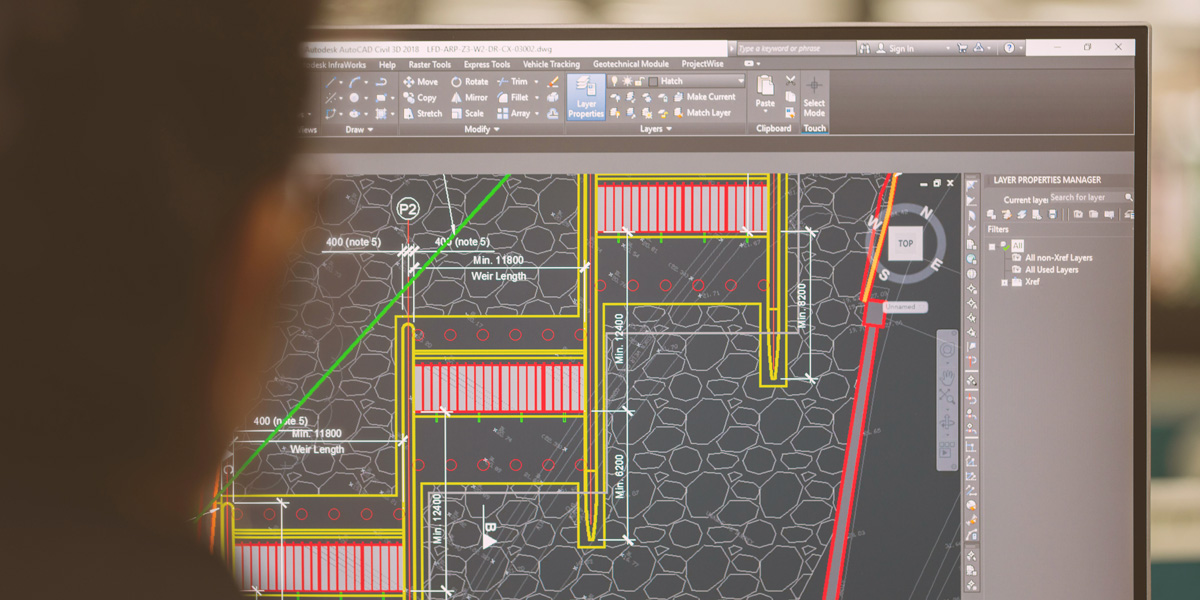This screenshot has width=1200, height=600.
Task: Select the Trim tool
Action: tap(512, 81)
